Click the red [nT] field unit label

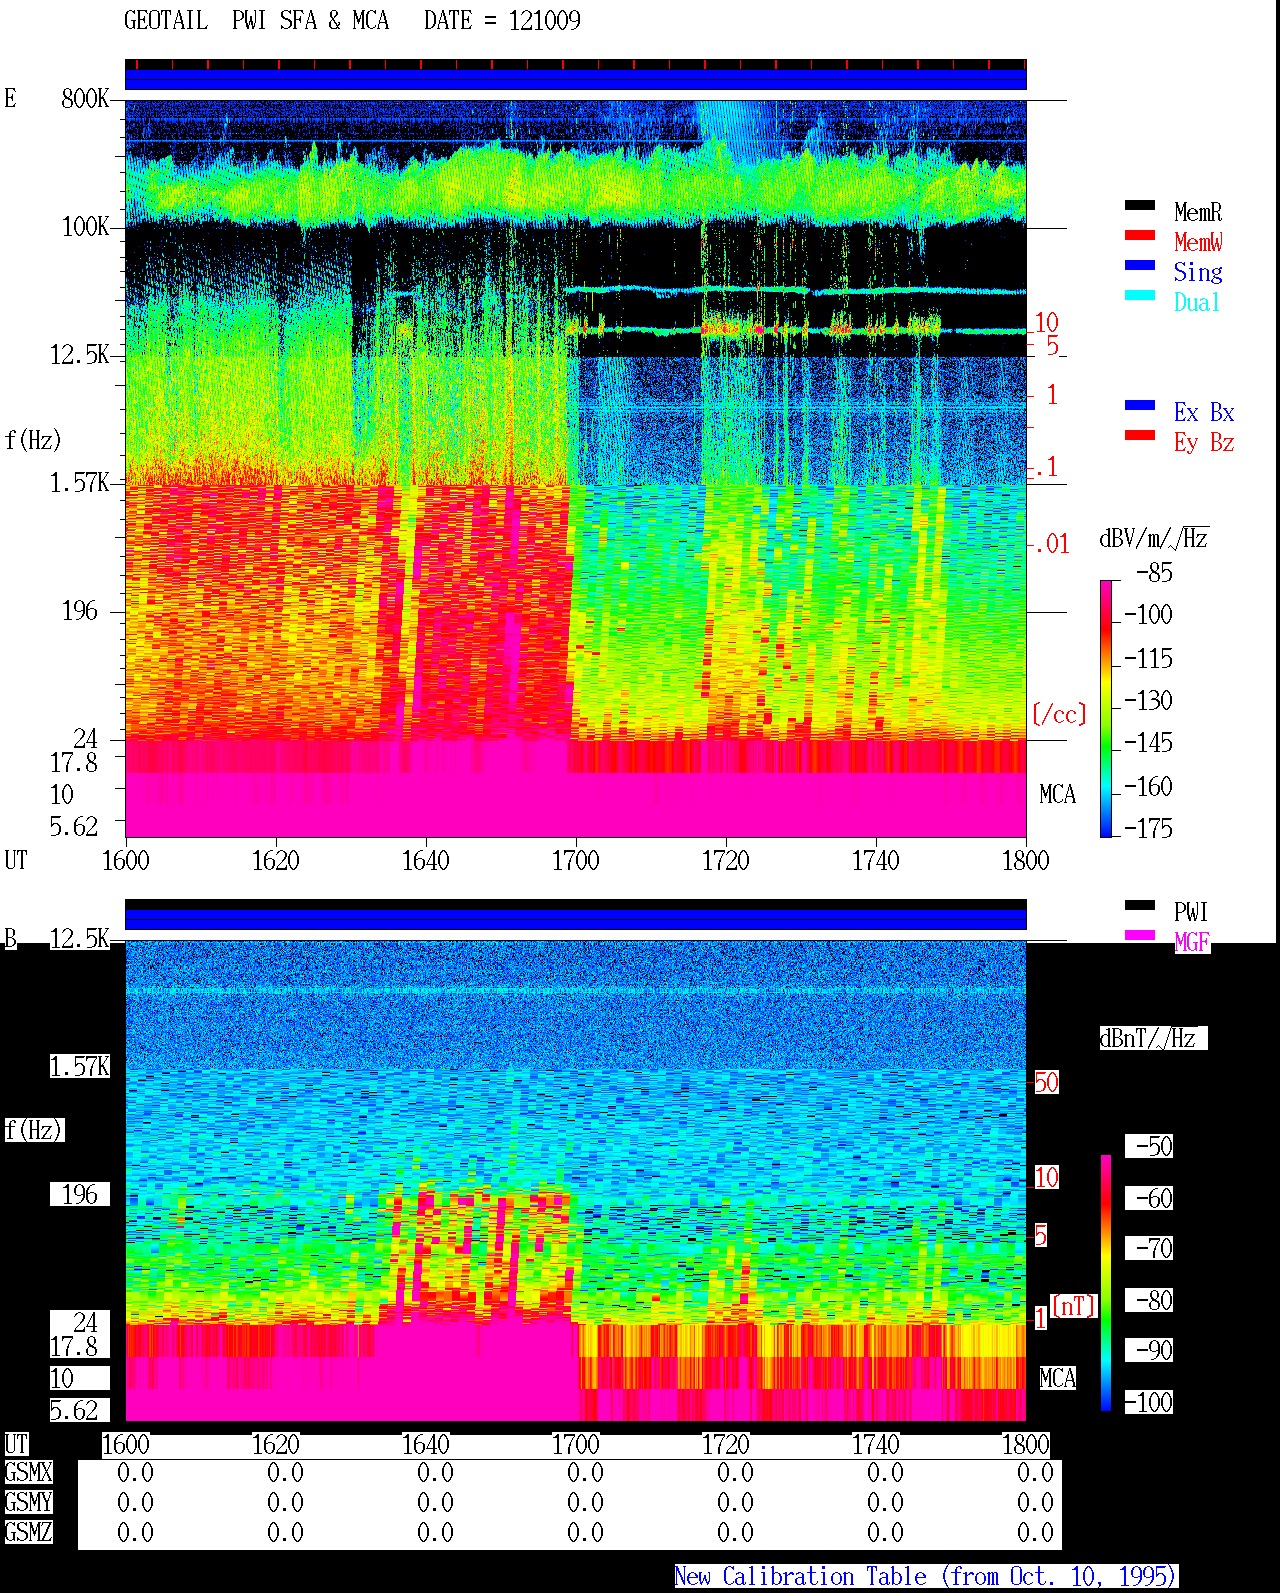click(1074, 1306)
